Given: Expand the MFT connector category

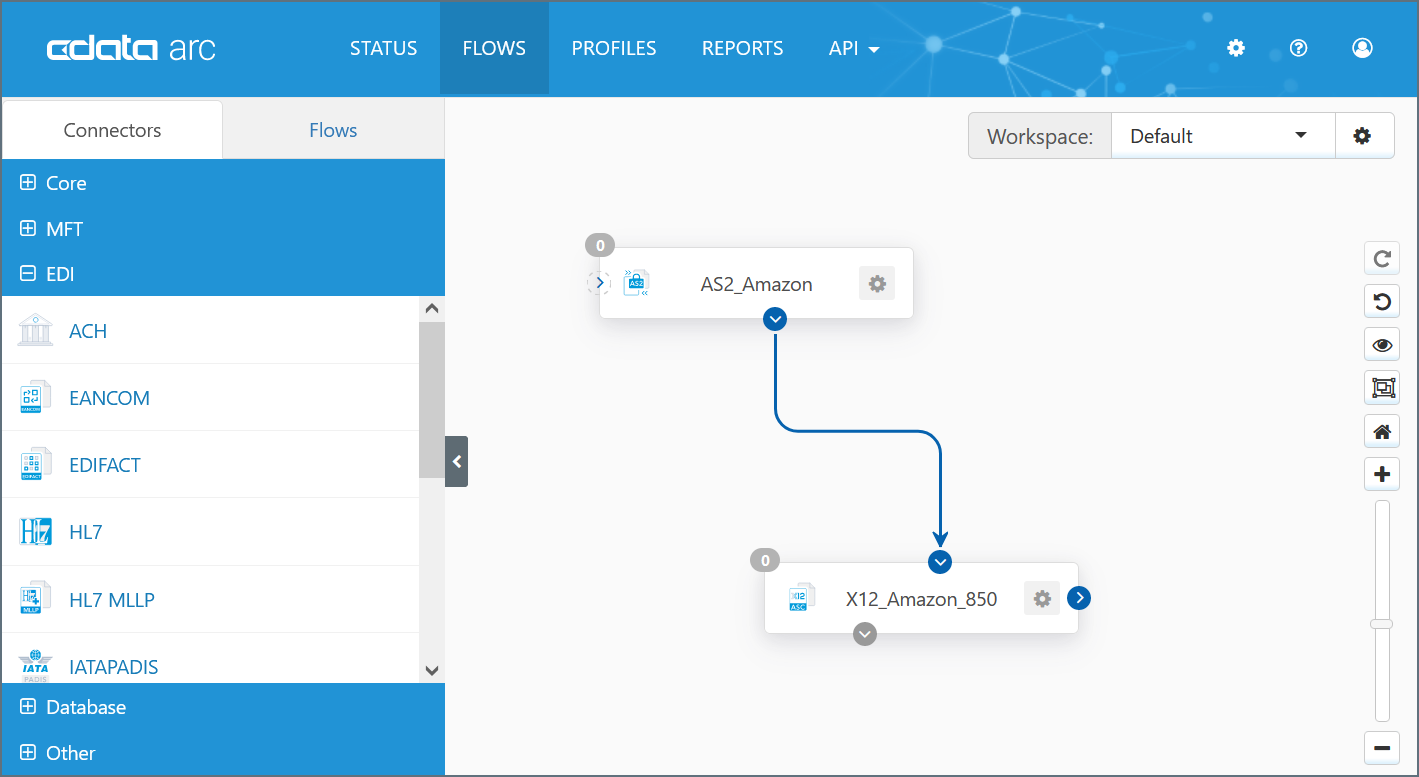Looking at the screenshot, I should click(x=223, y=229).
